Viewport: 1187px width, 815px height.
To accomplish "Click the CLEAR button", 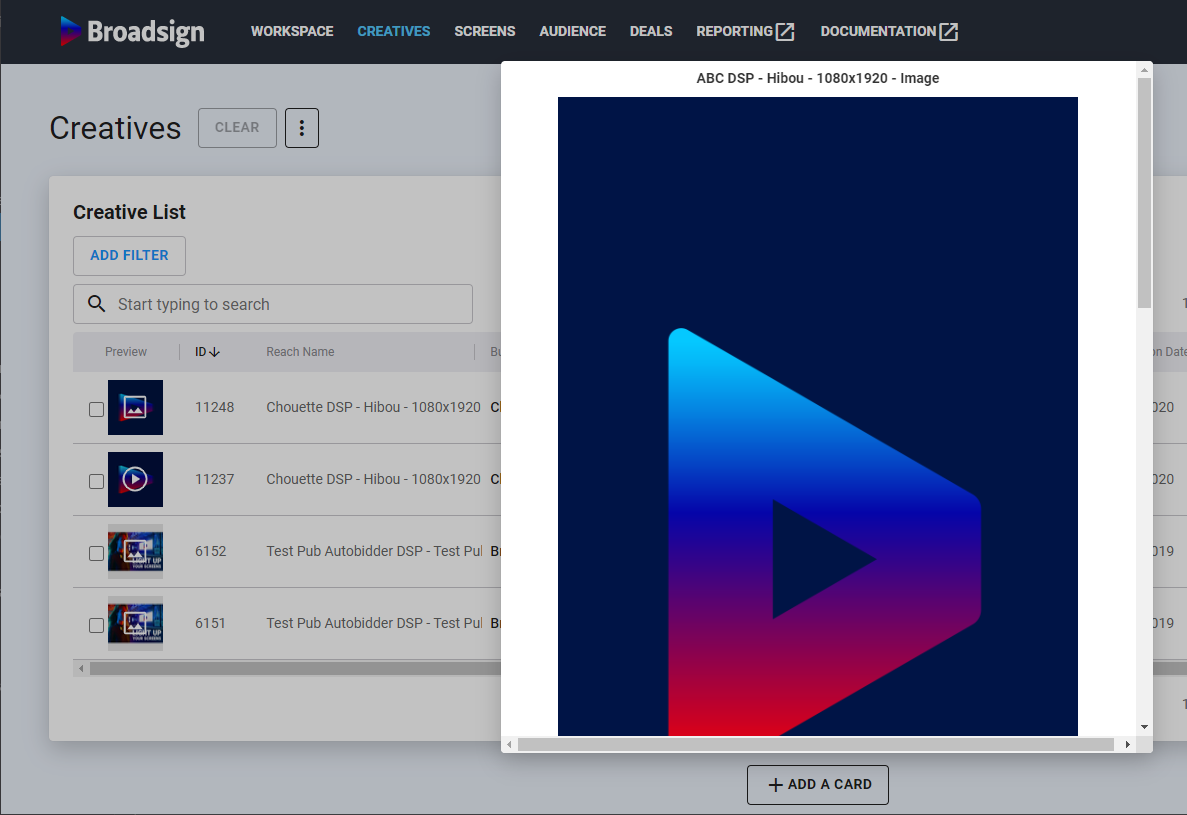I will pyautogui.click(x=237, y=128).
